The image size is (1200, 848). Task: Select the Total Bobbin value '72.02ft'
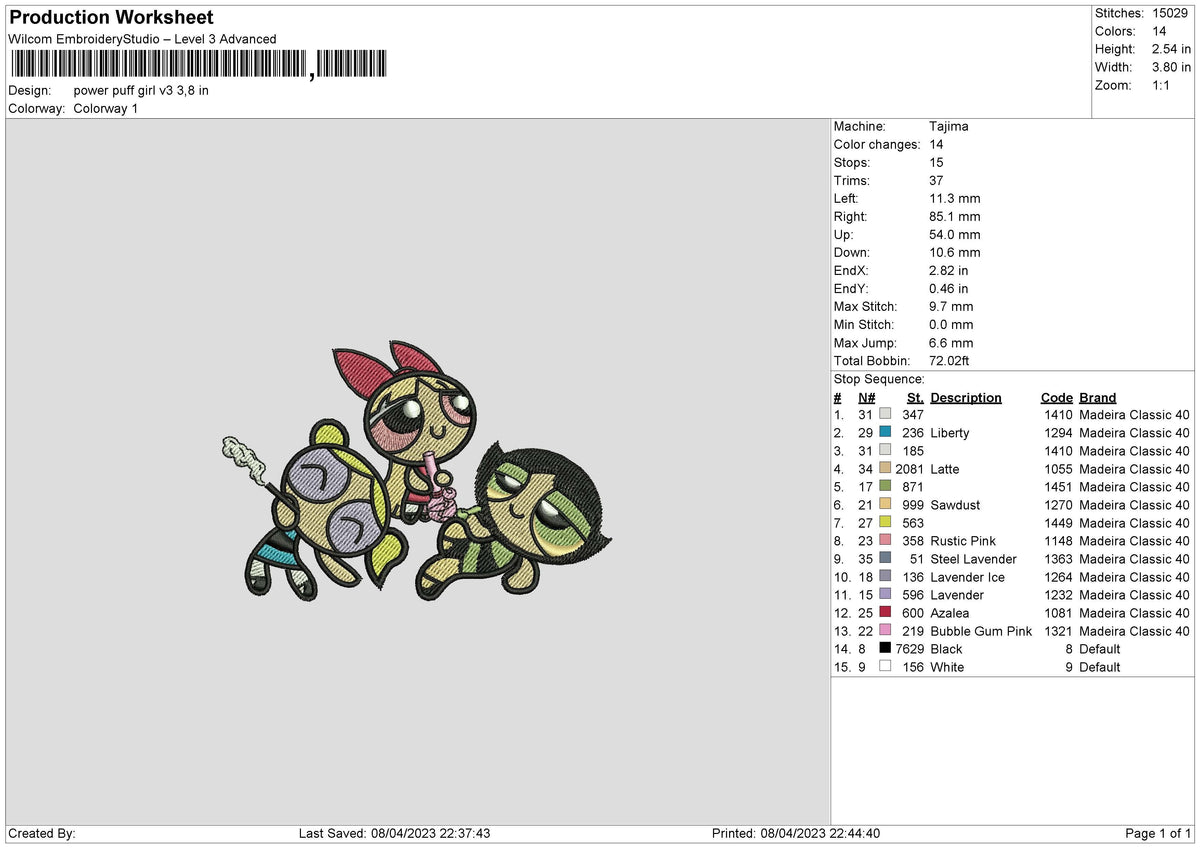coord(950,361)
